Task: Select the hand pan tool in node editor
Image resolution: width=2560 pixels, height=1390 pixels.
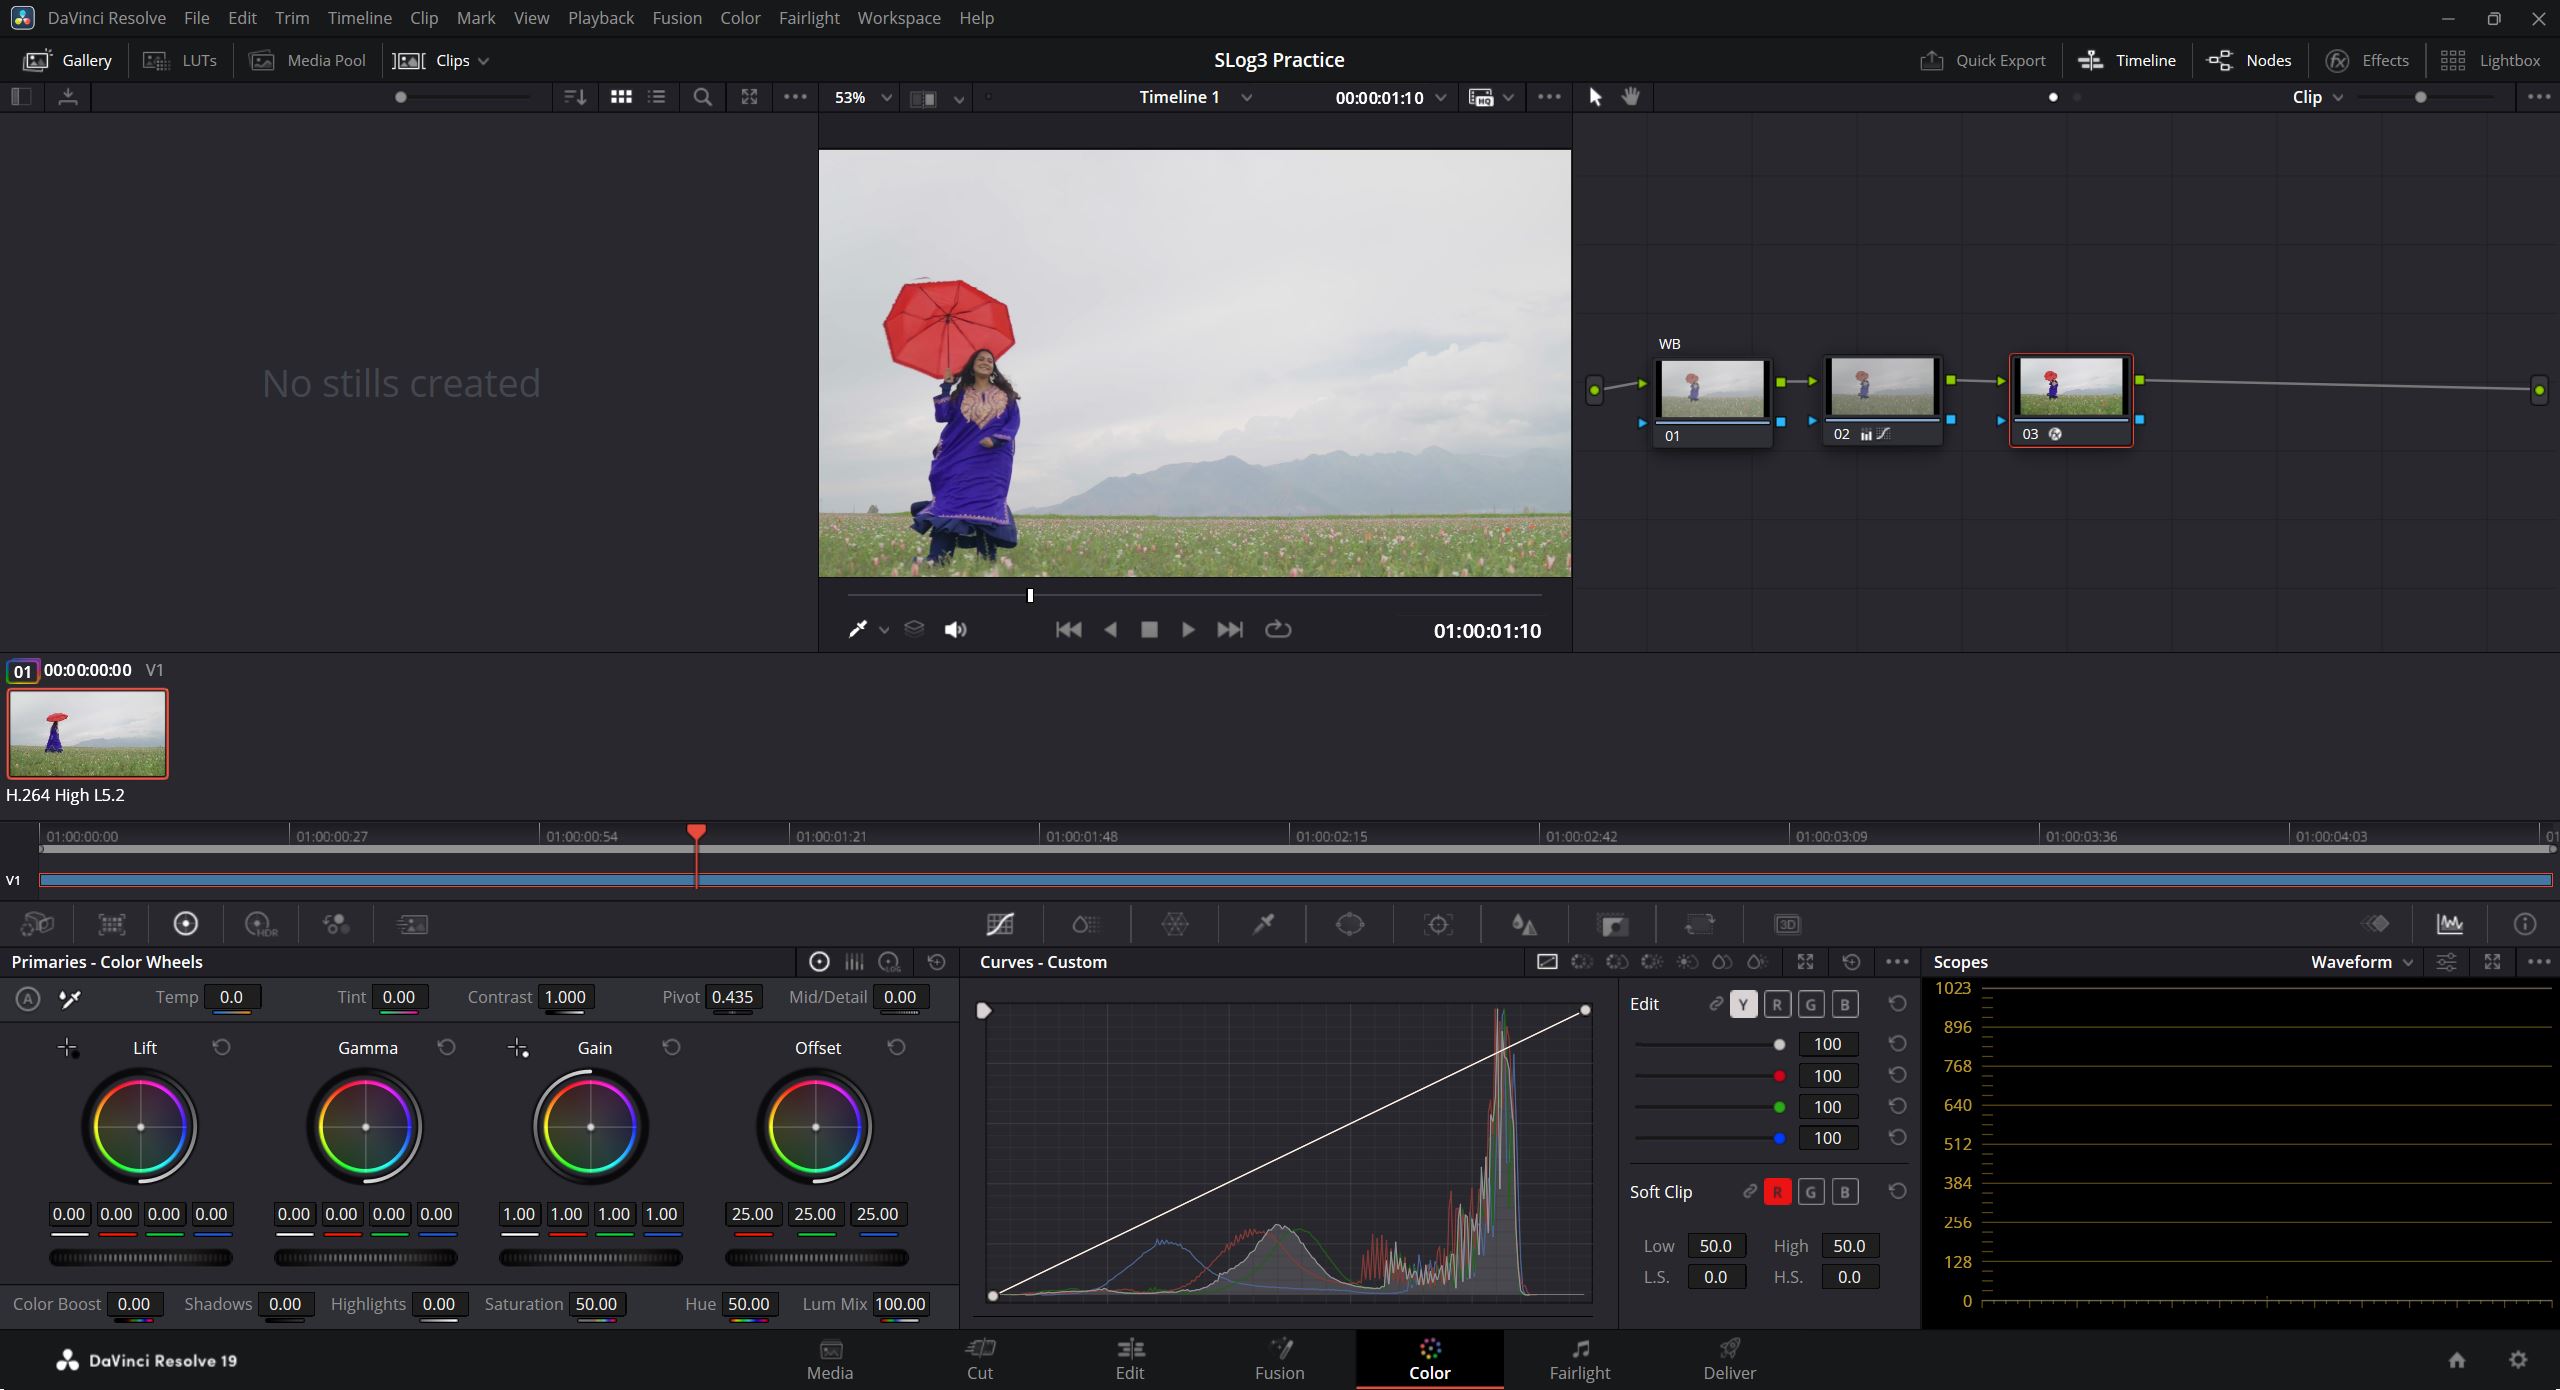Action: click(x=1631, y=97)
